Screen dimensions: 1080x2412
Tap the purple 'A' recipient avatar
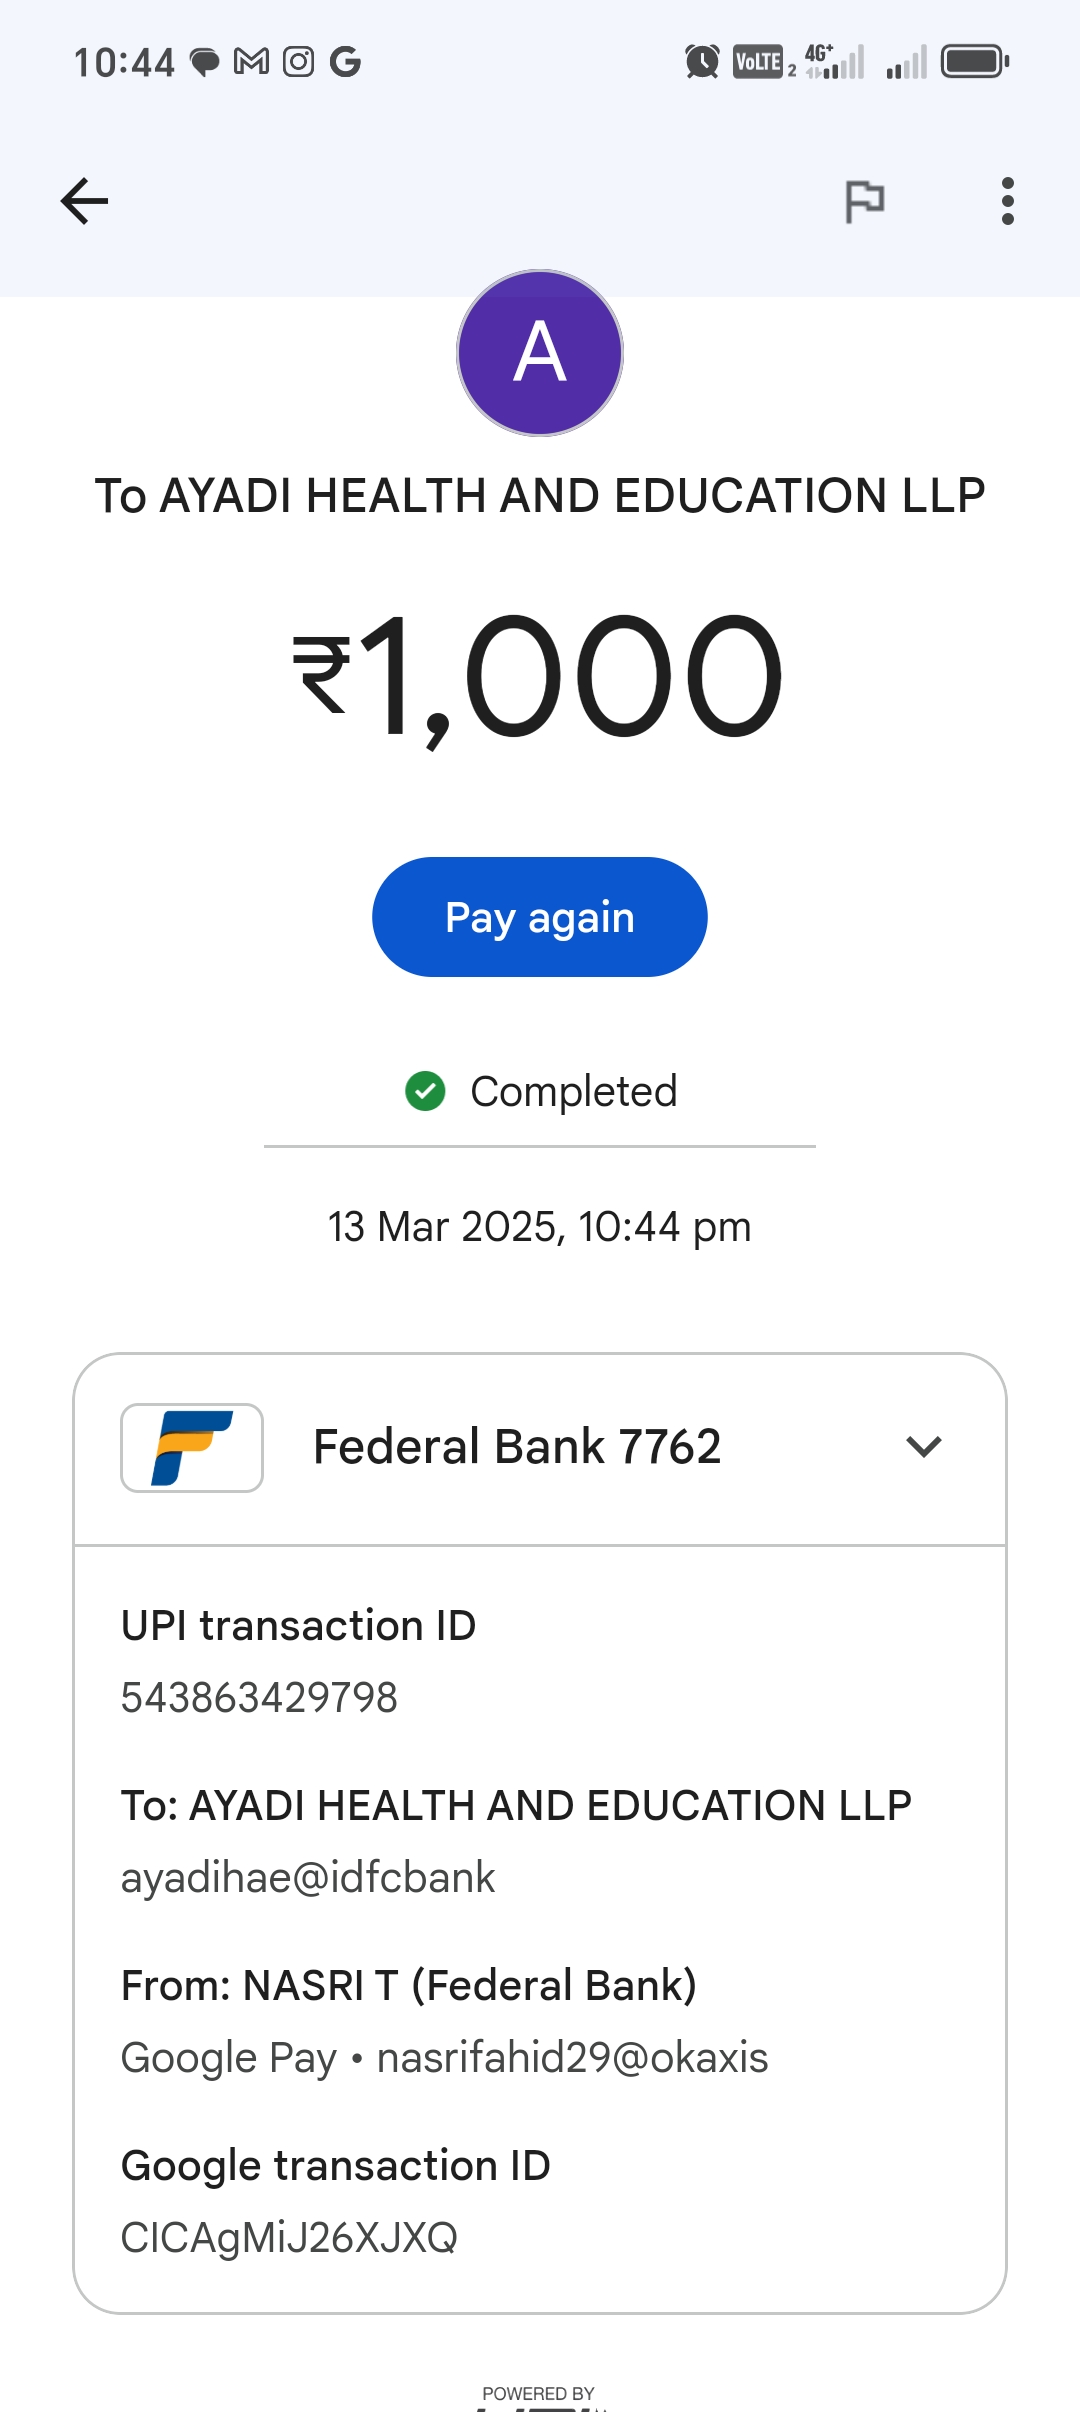540,353
